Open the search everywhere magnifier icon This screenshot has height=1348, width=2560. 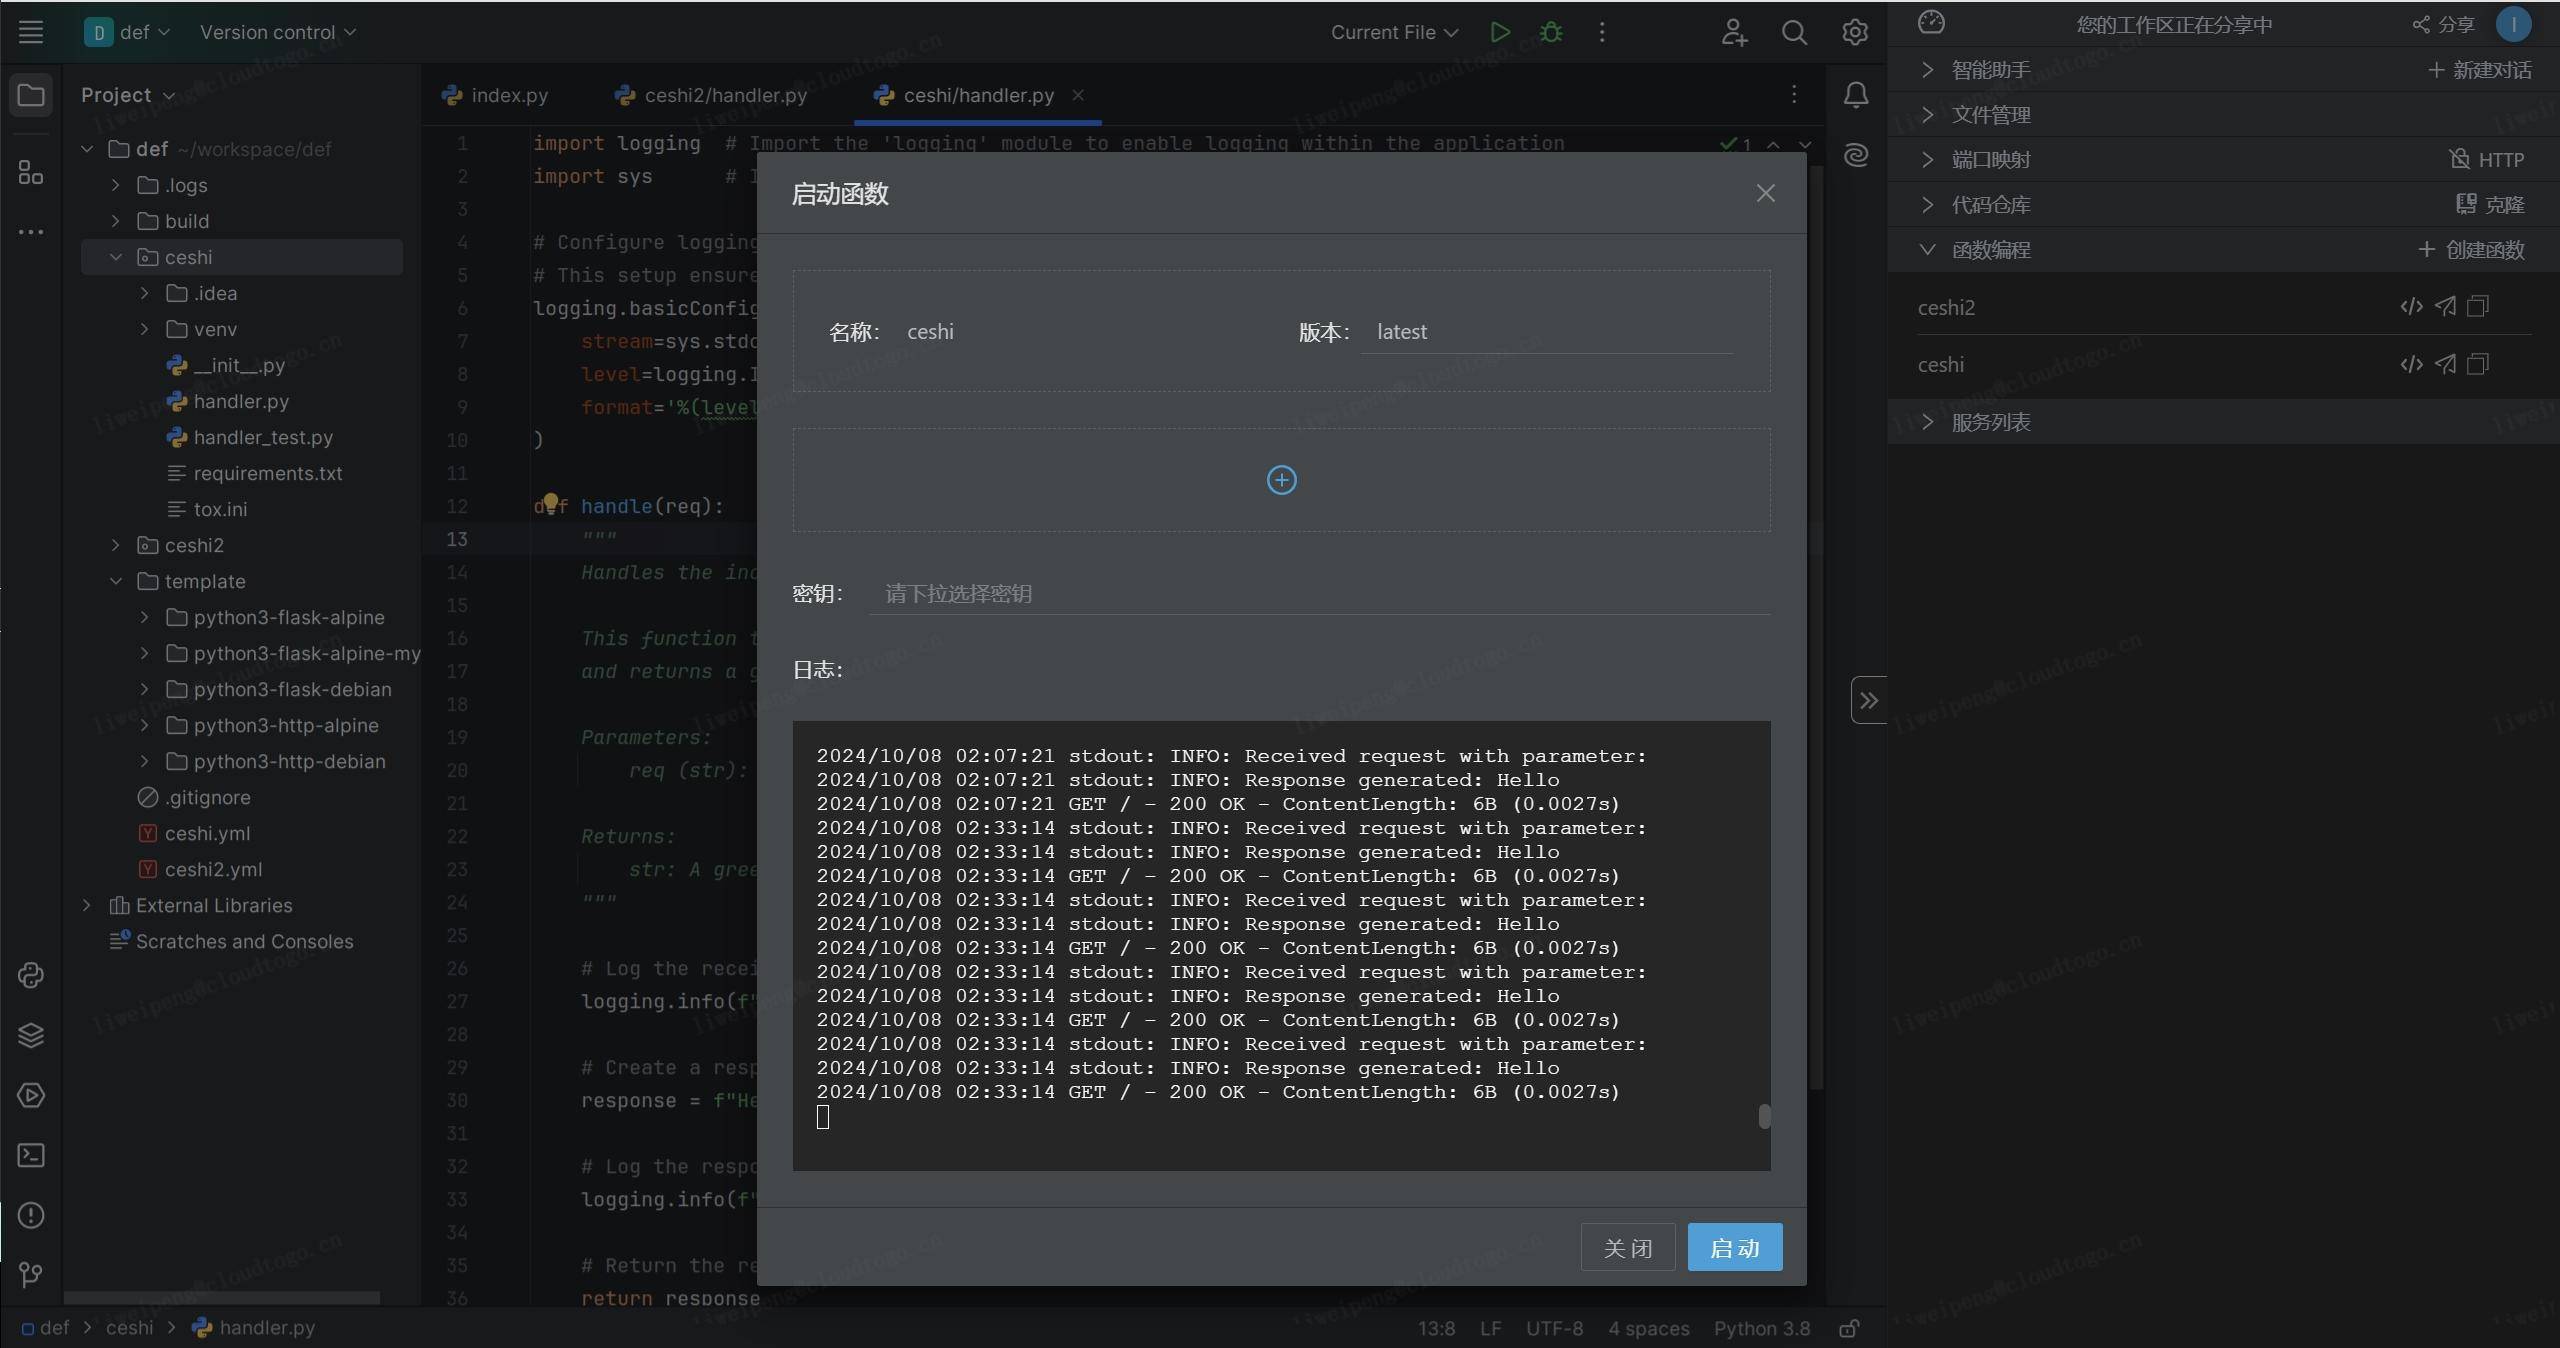tap(1794, 32)
